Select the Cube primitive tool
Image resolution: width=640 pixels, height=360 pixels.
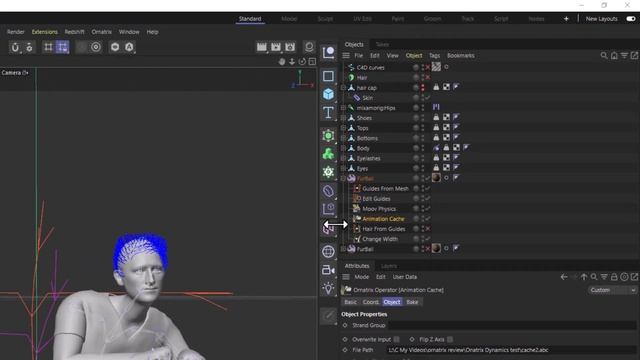(x=328, y=94)
